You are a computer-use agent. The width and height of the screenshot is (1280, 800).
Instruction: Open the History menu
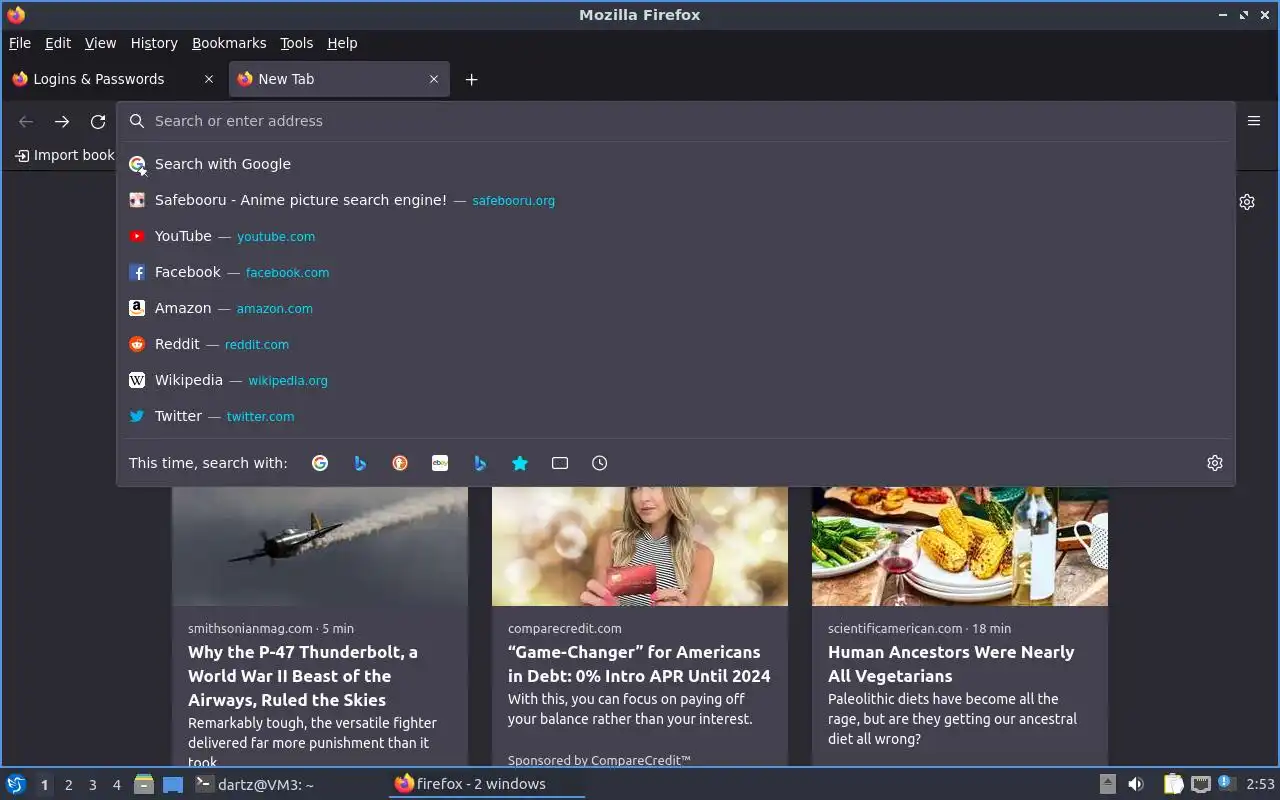[154, 43]
